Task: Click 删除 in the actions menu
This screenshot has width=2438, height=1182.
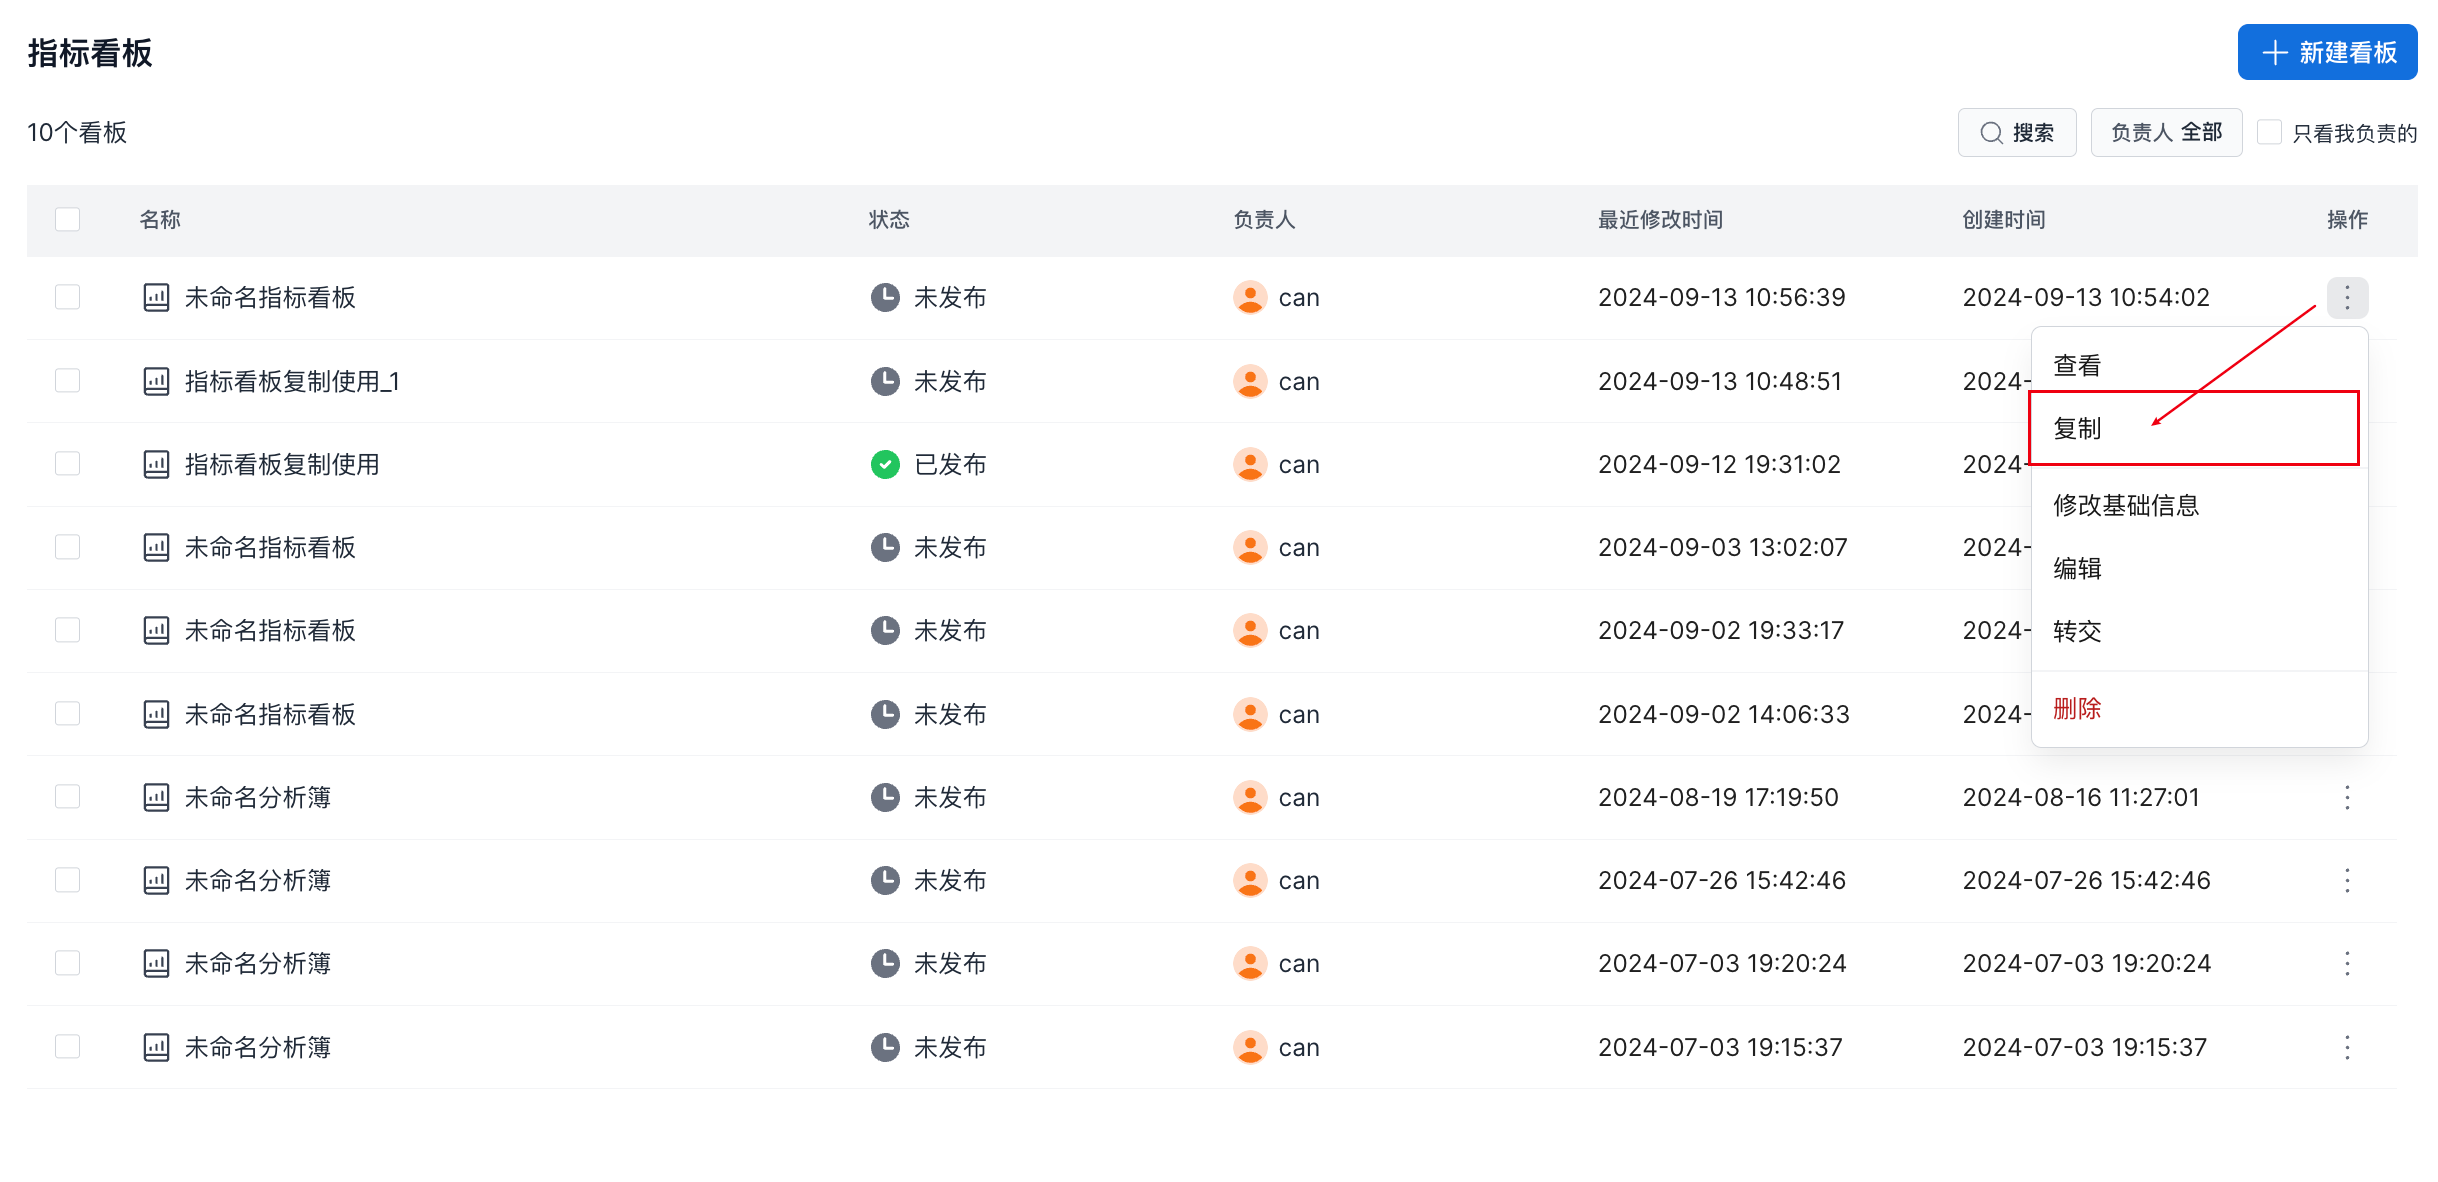Action: (2077, 708)
